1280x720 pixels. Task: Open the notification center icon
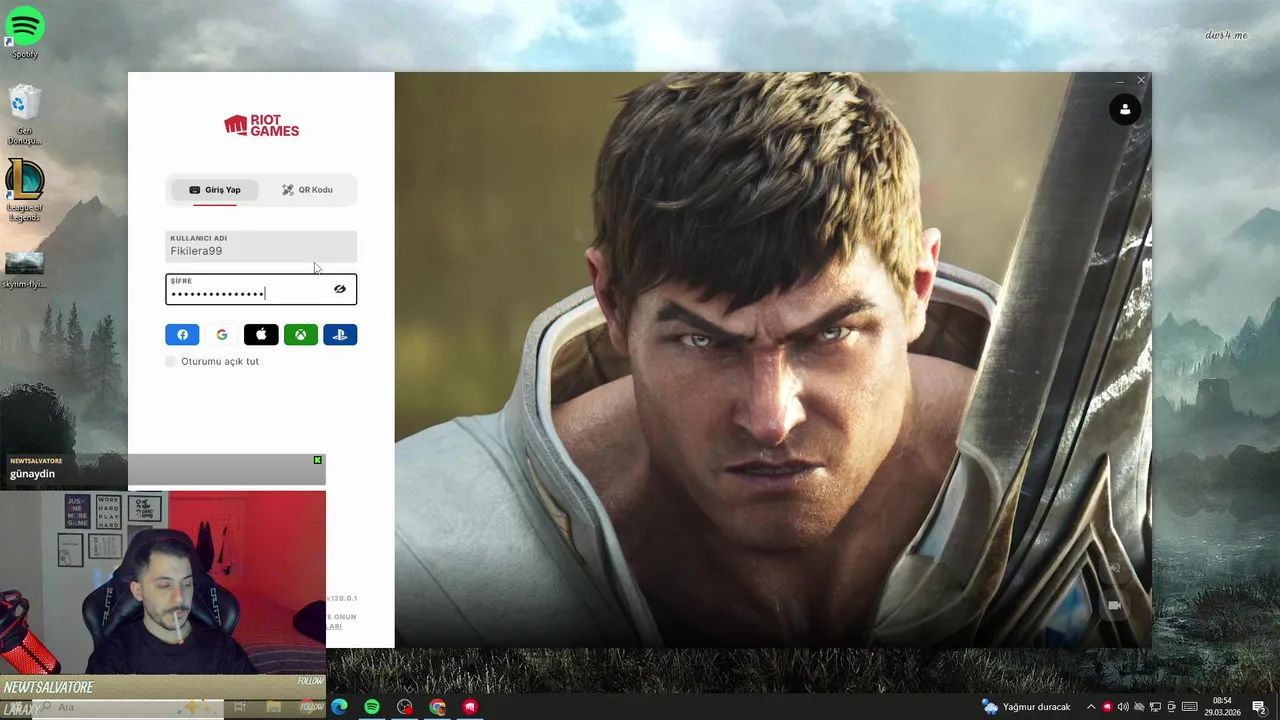click(1259, 707)
